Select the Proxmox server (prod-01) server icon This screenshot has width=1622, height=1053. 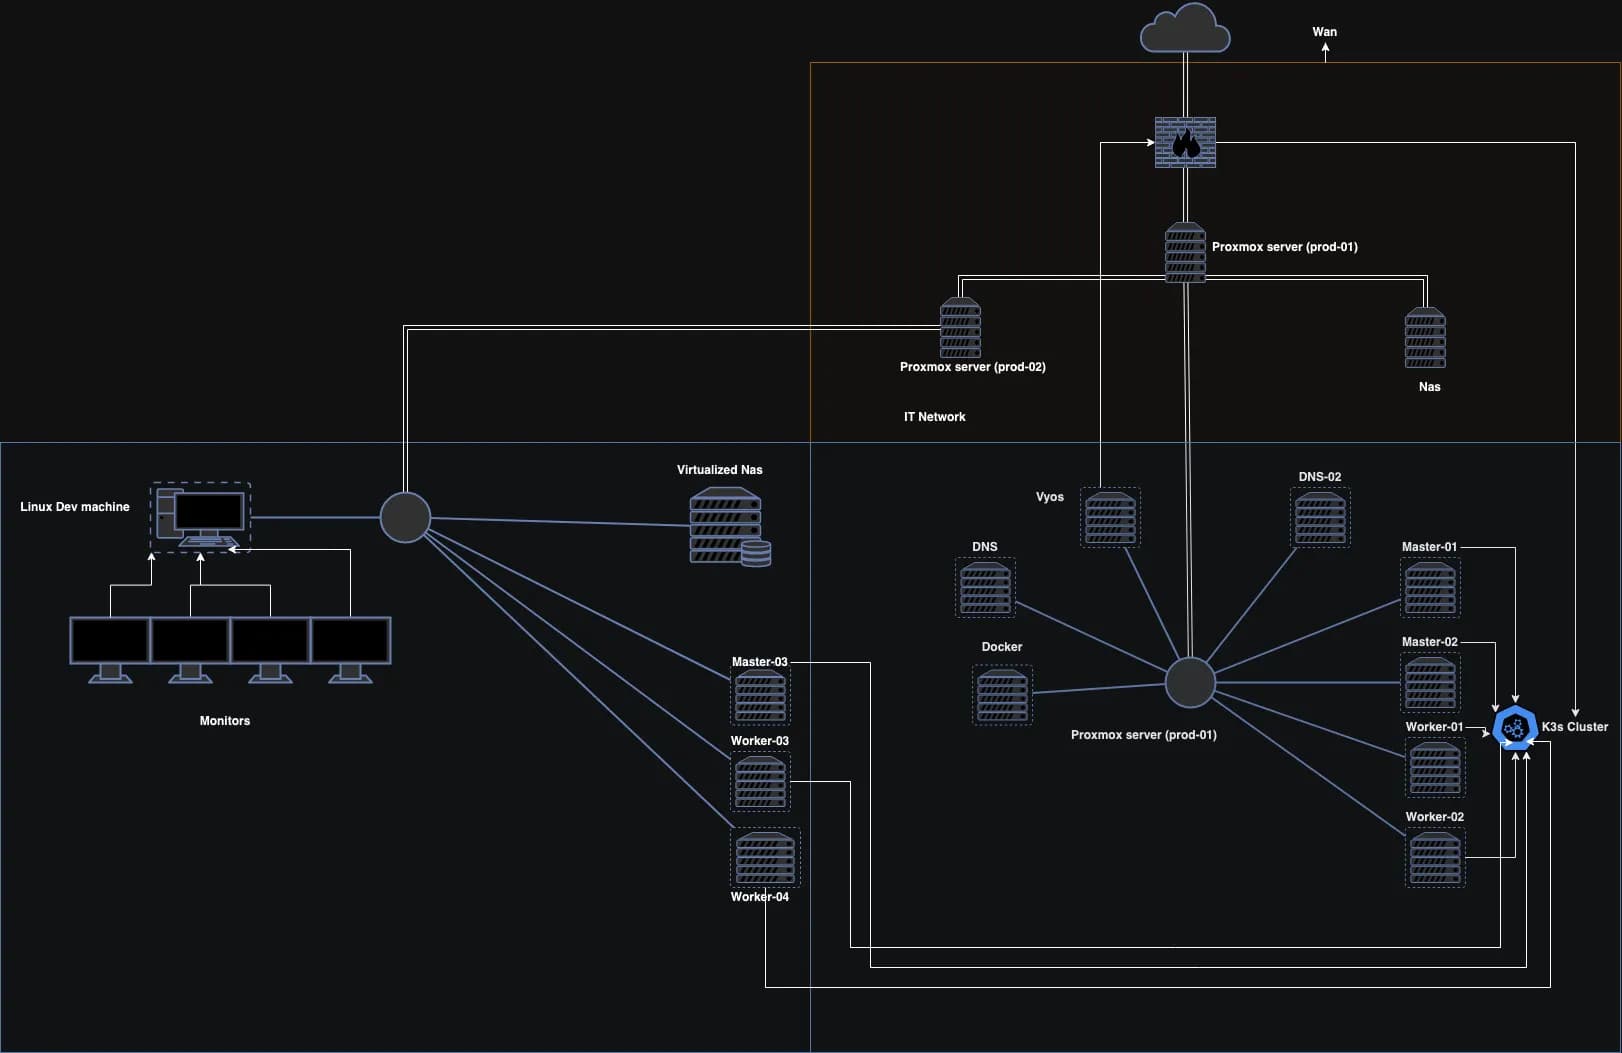pyautogui.click(x=1185, y=252)
